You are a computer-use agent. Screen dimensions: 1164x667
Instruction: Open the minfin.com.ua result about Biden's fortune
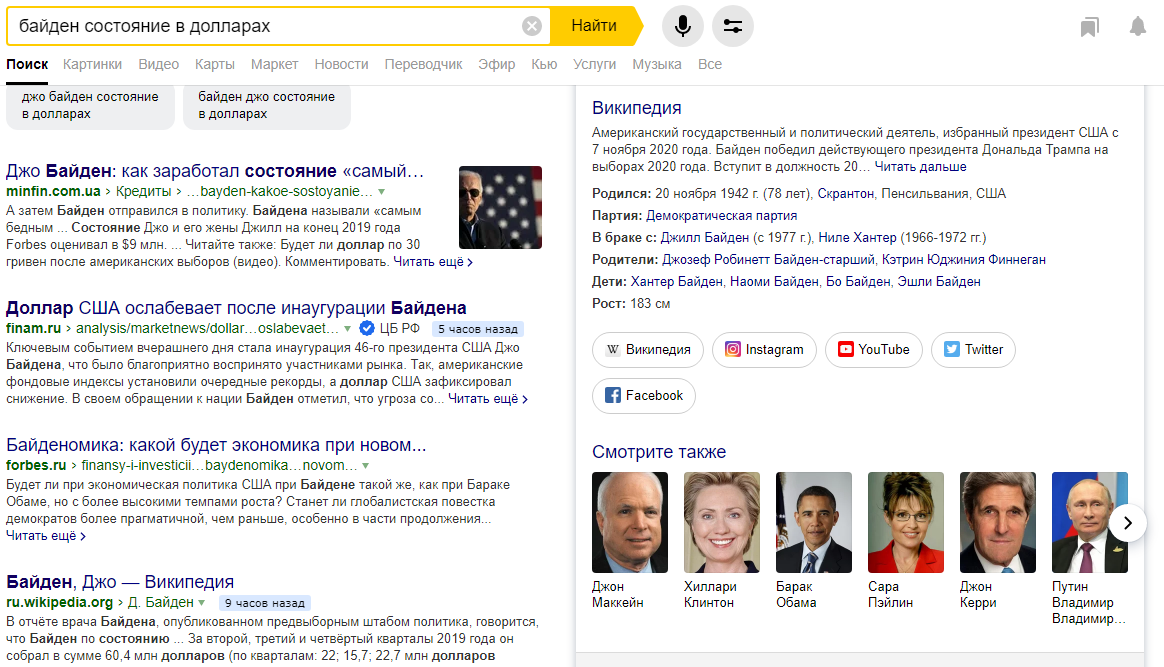[x=215, y=171]
